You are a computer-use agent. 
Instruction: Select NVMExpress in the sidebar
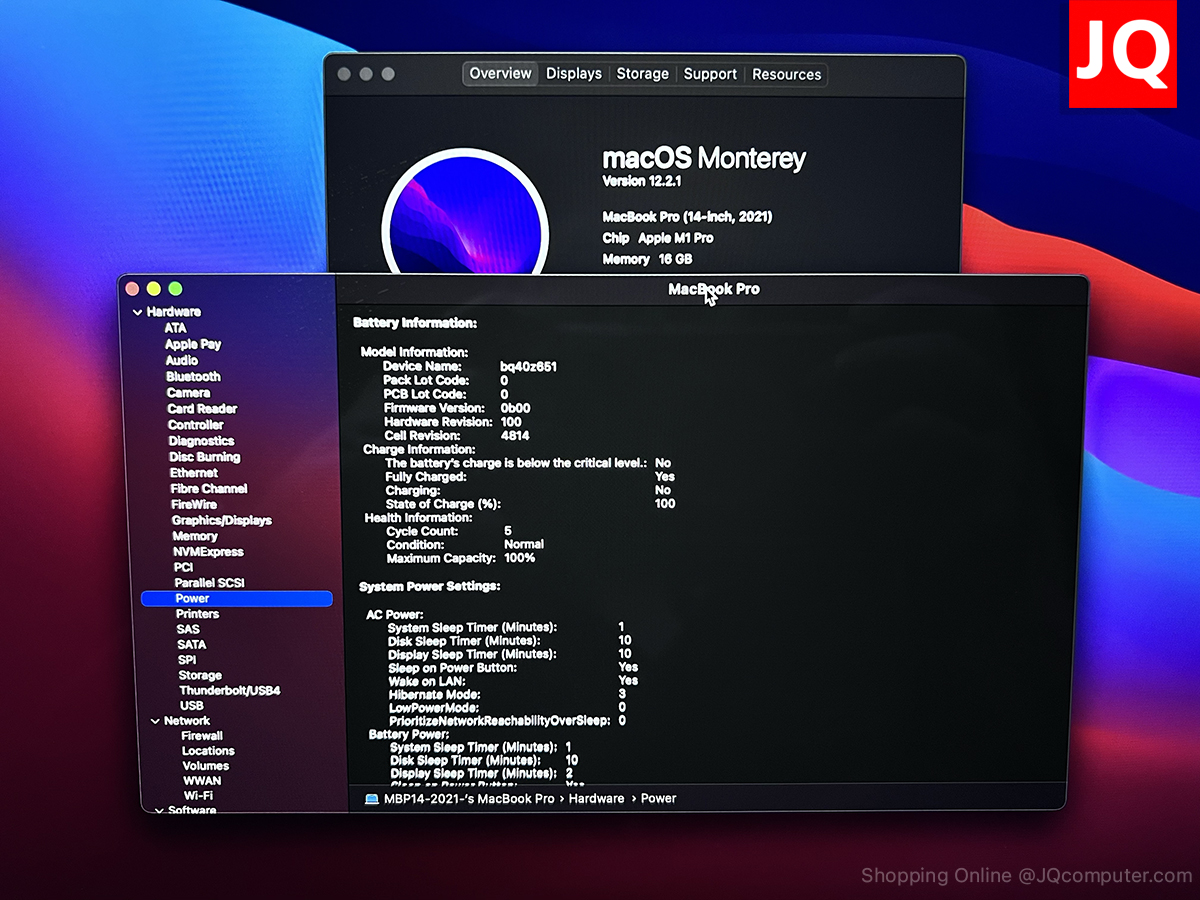[208, 552]
